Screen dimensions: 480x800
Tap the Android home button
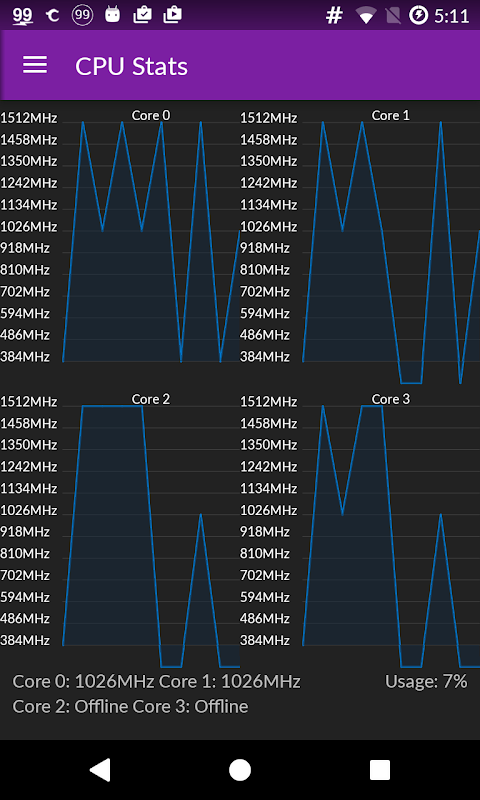240,770
